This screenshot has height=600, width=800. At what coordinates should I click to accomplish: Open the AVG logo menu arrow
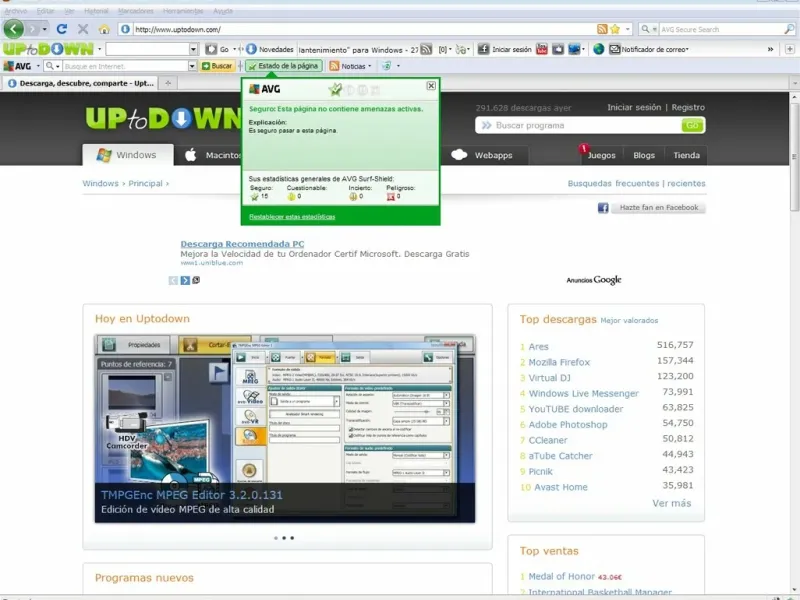[38, 66]
